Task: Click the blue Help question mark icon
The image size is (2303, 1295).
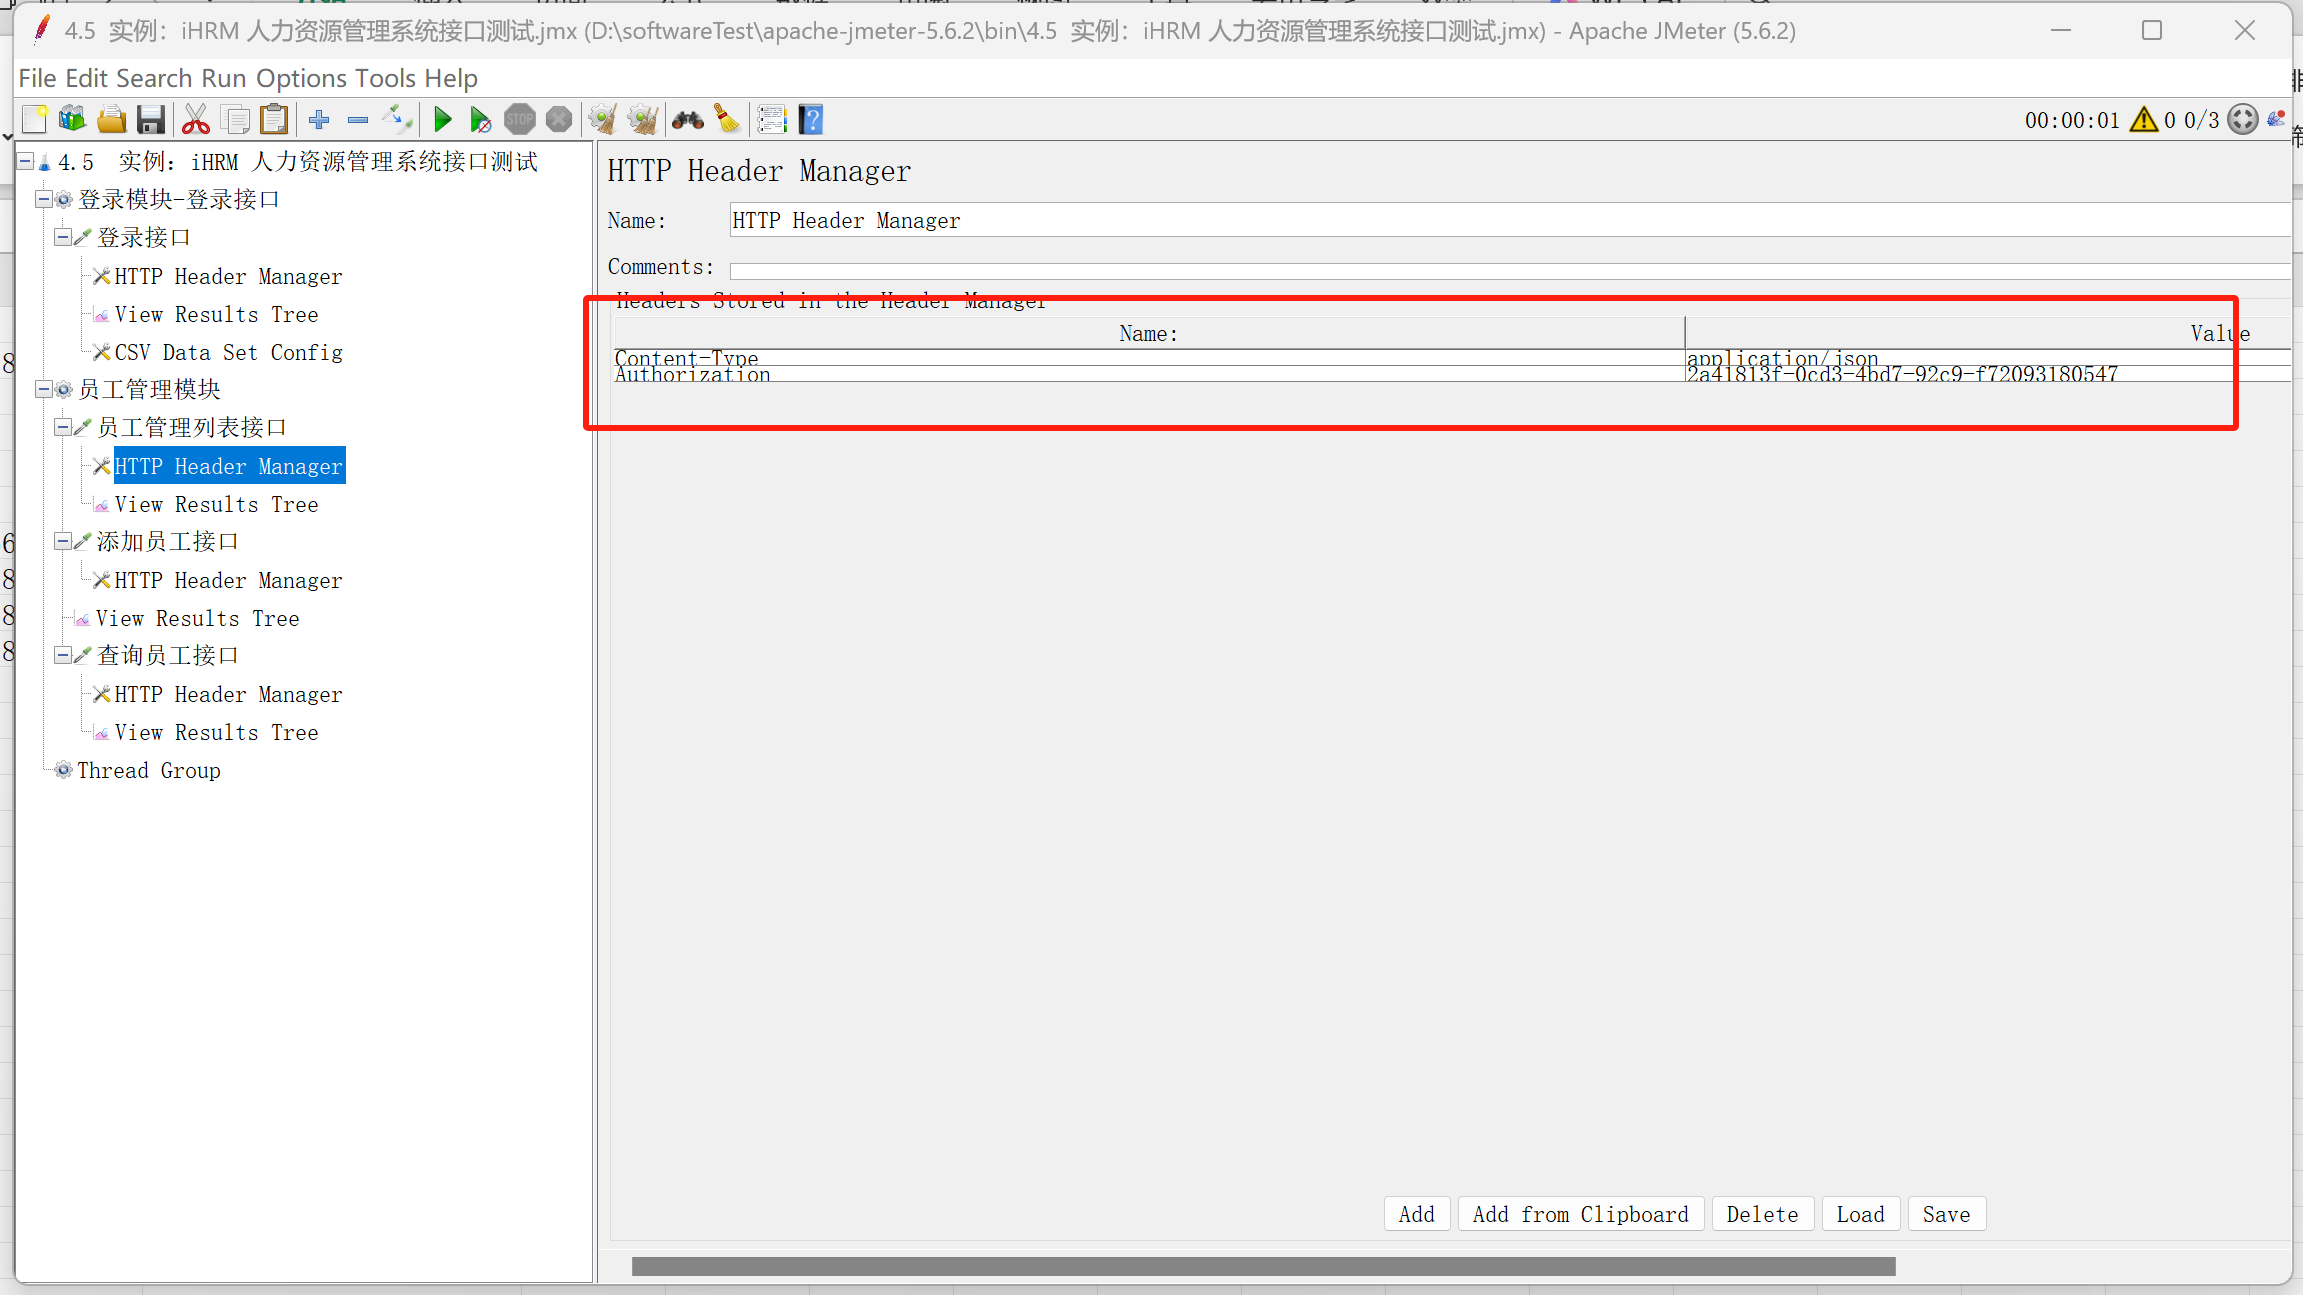Action: (x=811, y=120)
